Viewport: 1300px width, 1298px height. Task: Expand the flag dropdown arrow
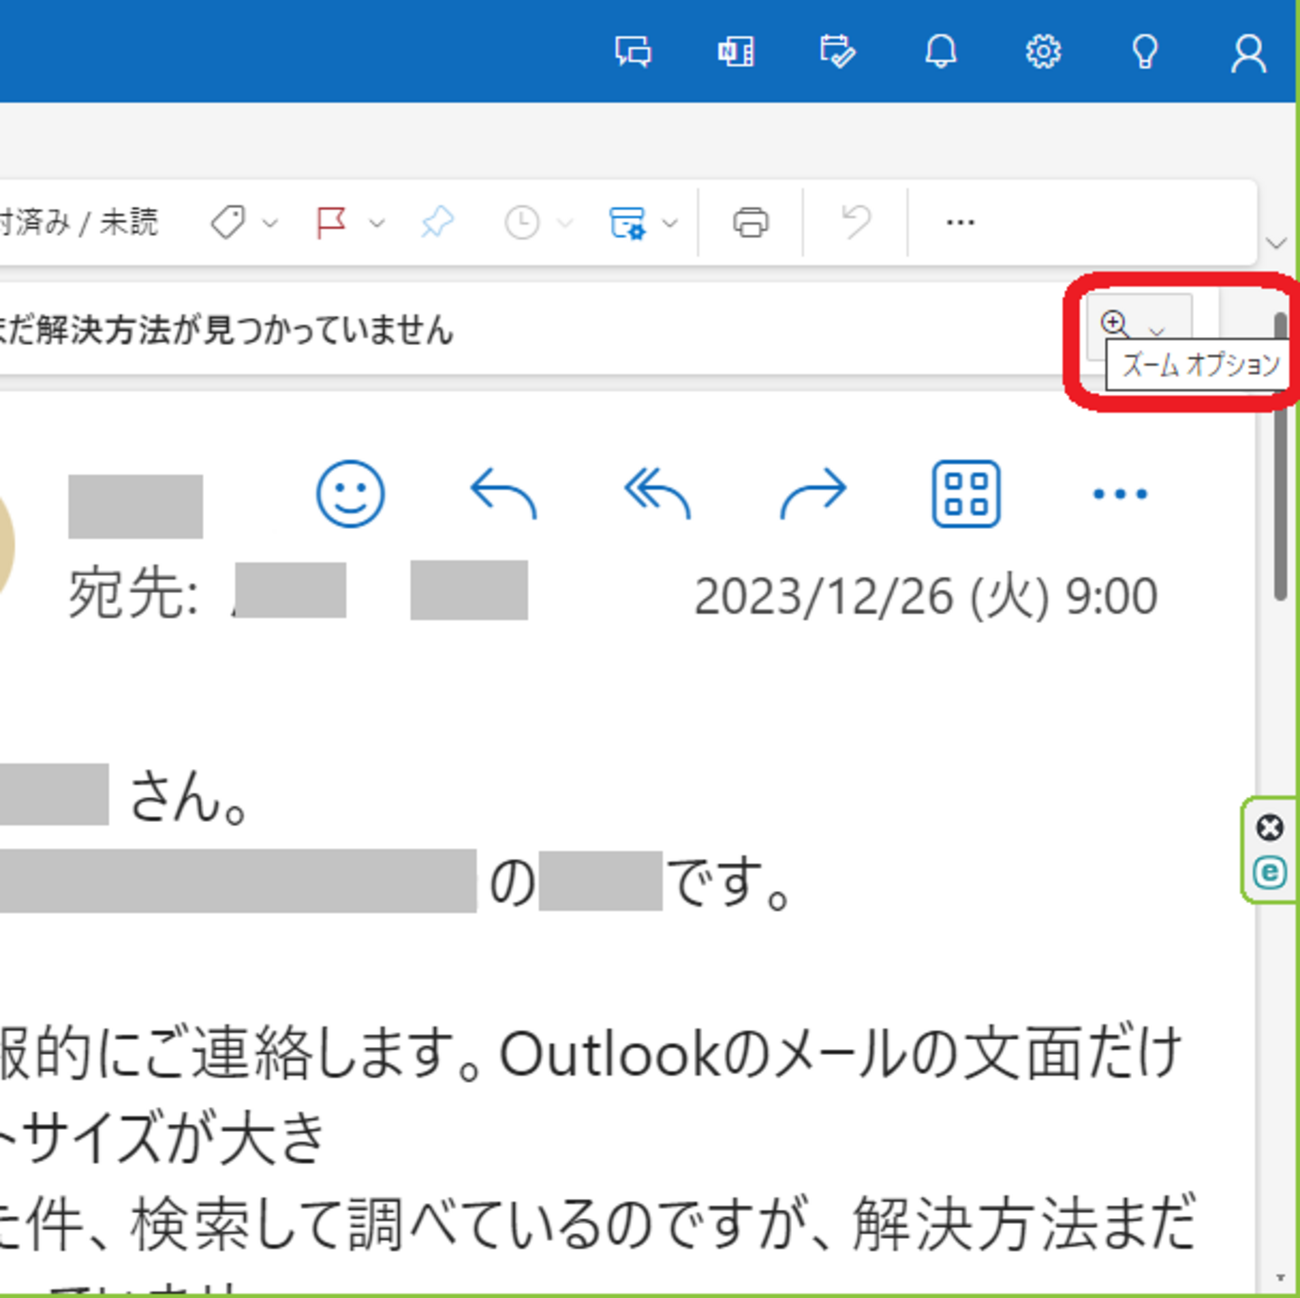click(x=376, y=223)
